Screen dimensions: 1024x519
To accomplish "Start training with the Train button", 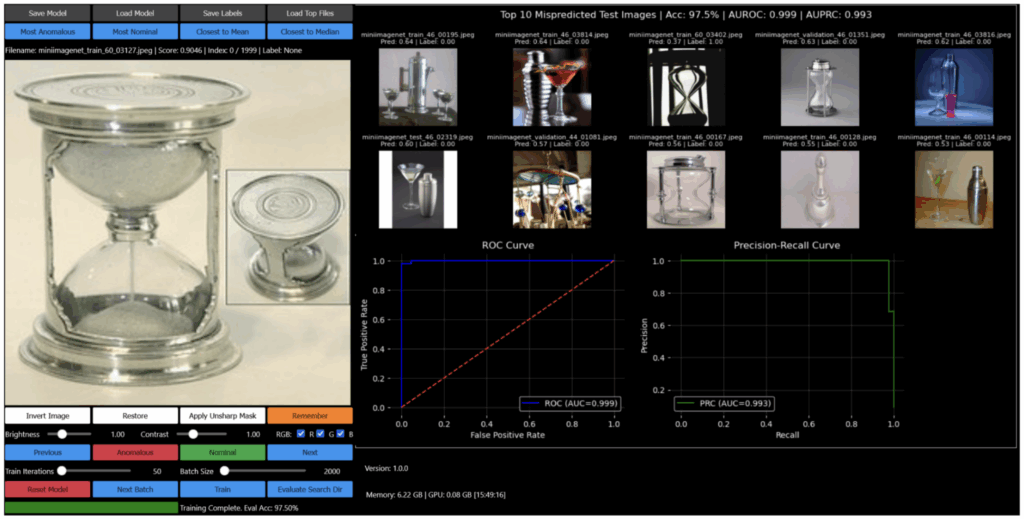I will click(222, 489).
